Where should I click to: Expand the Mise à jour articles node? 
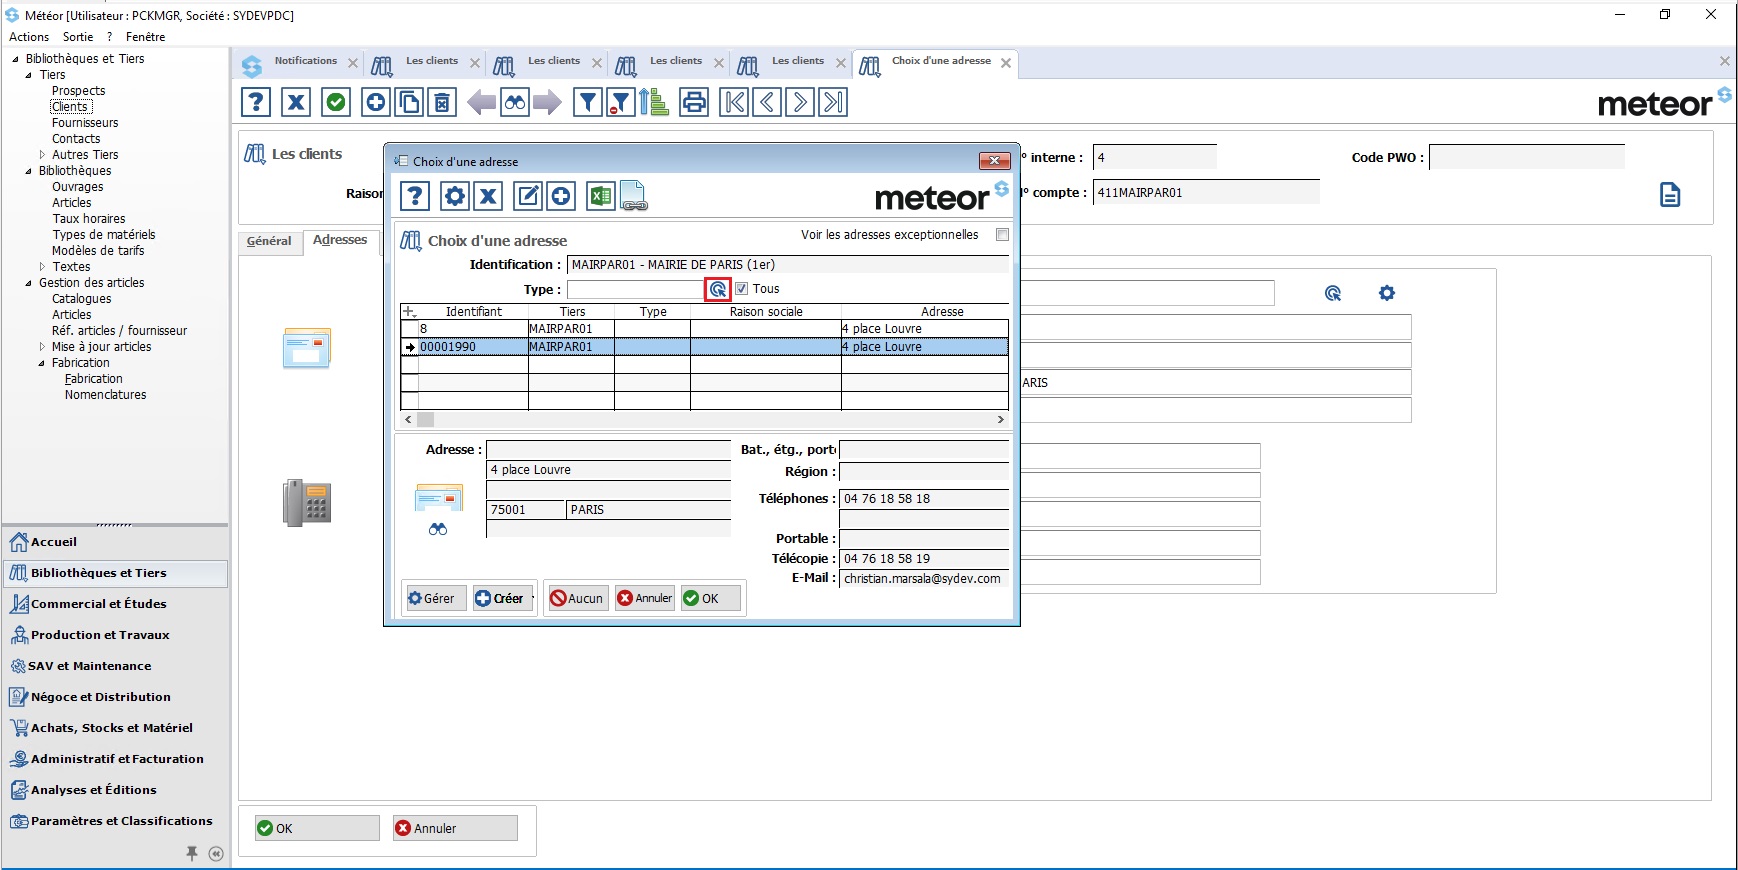(42, 347)
